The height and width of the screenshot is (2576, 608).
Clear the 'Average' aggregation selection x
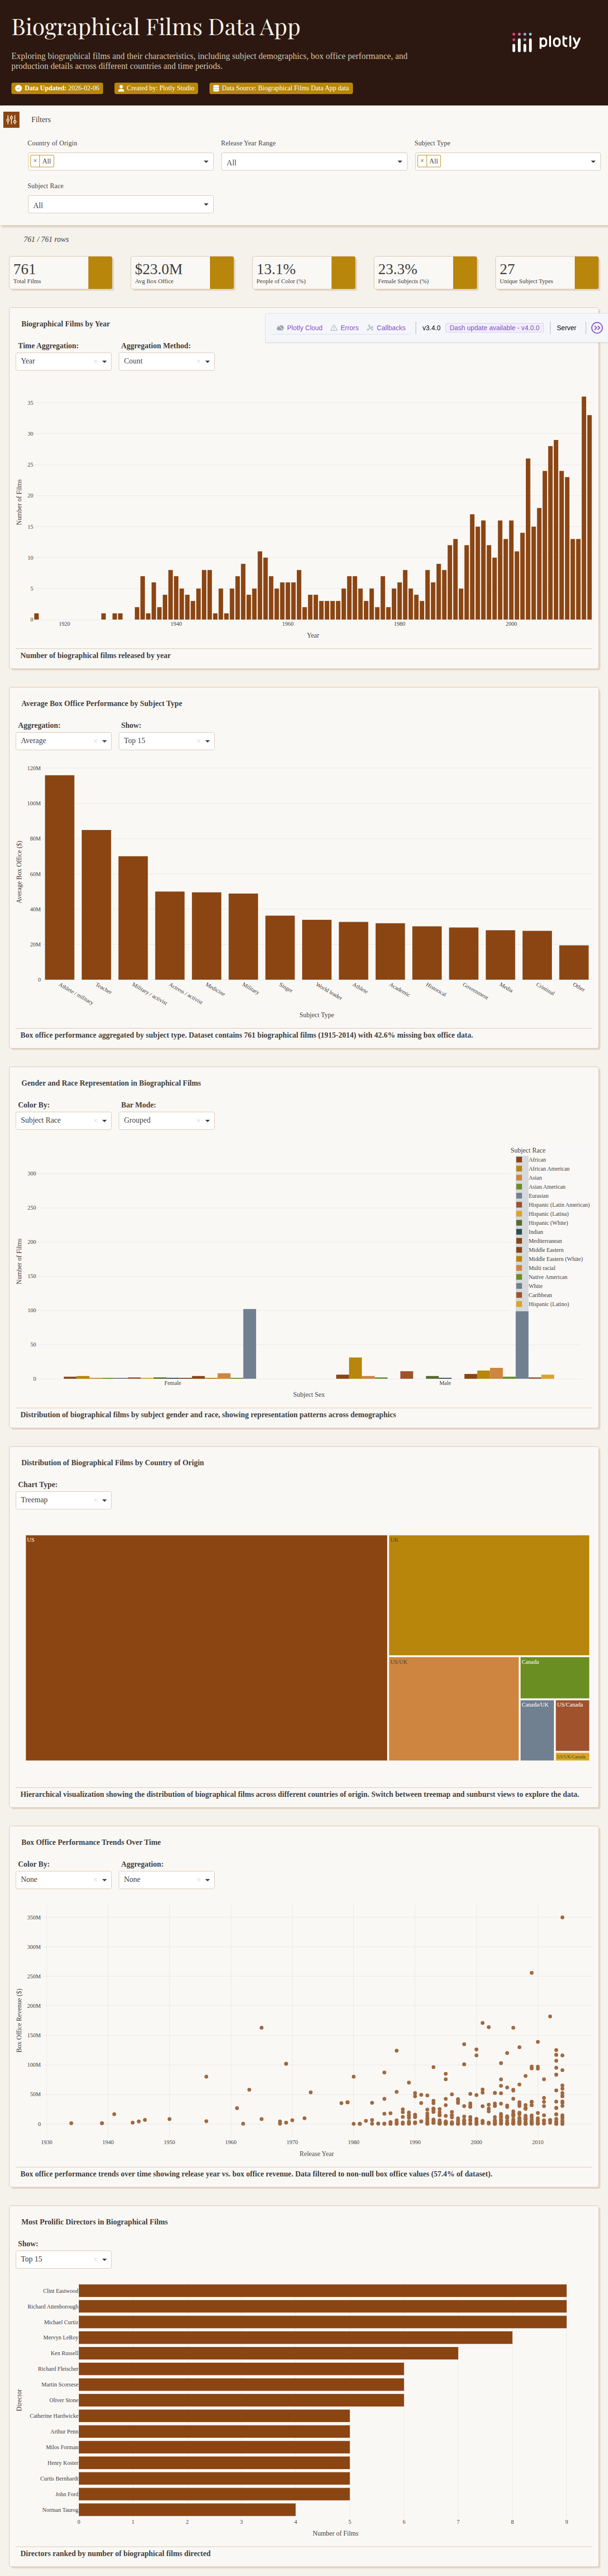[96, 741]
